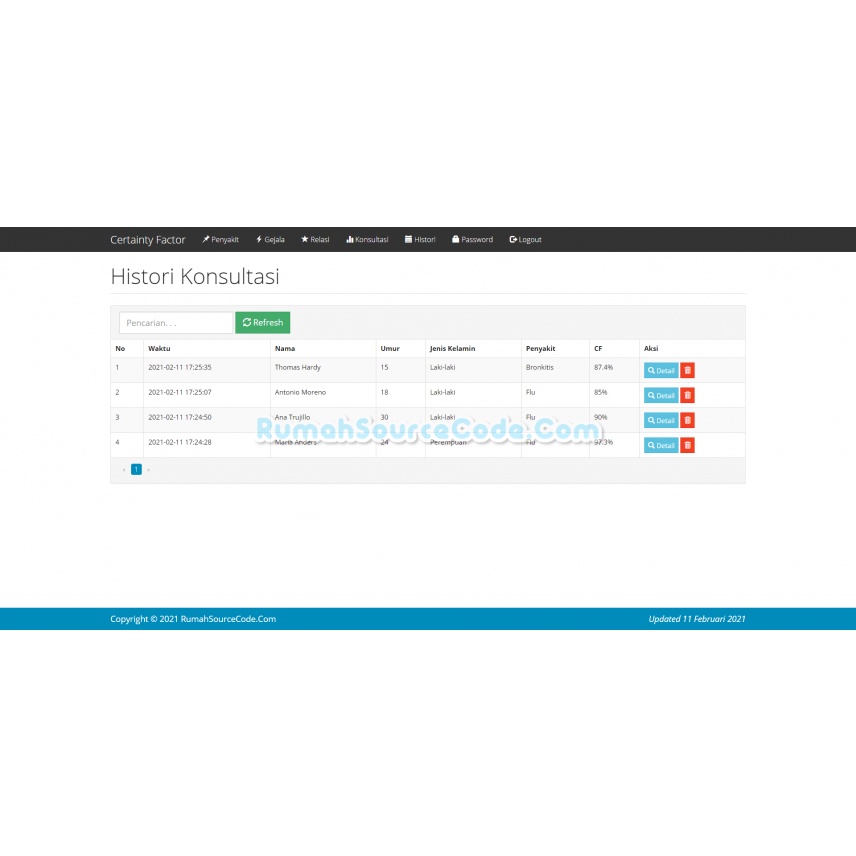Click the Jenis Kelamin column header
The image size is (856, 856).
[x=453, y=348]
